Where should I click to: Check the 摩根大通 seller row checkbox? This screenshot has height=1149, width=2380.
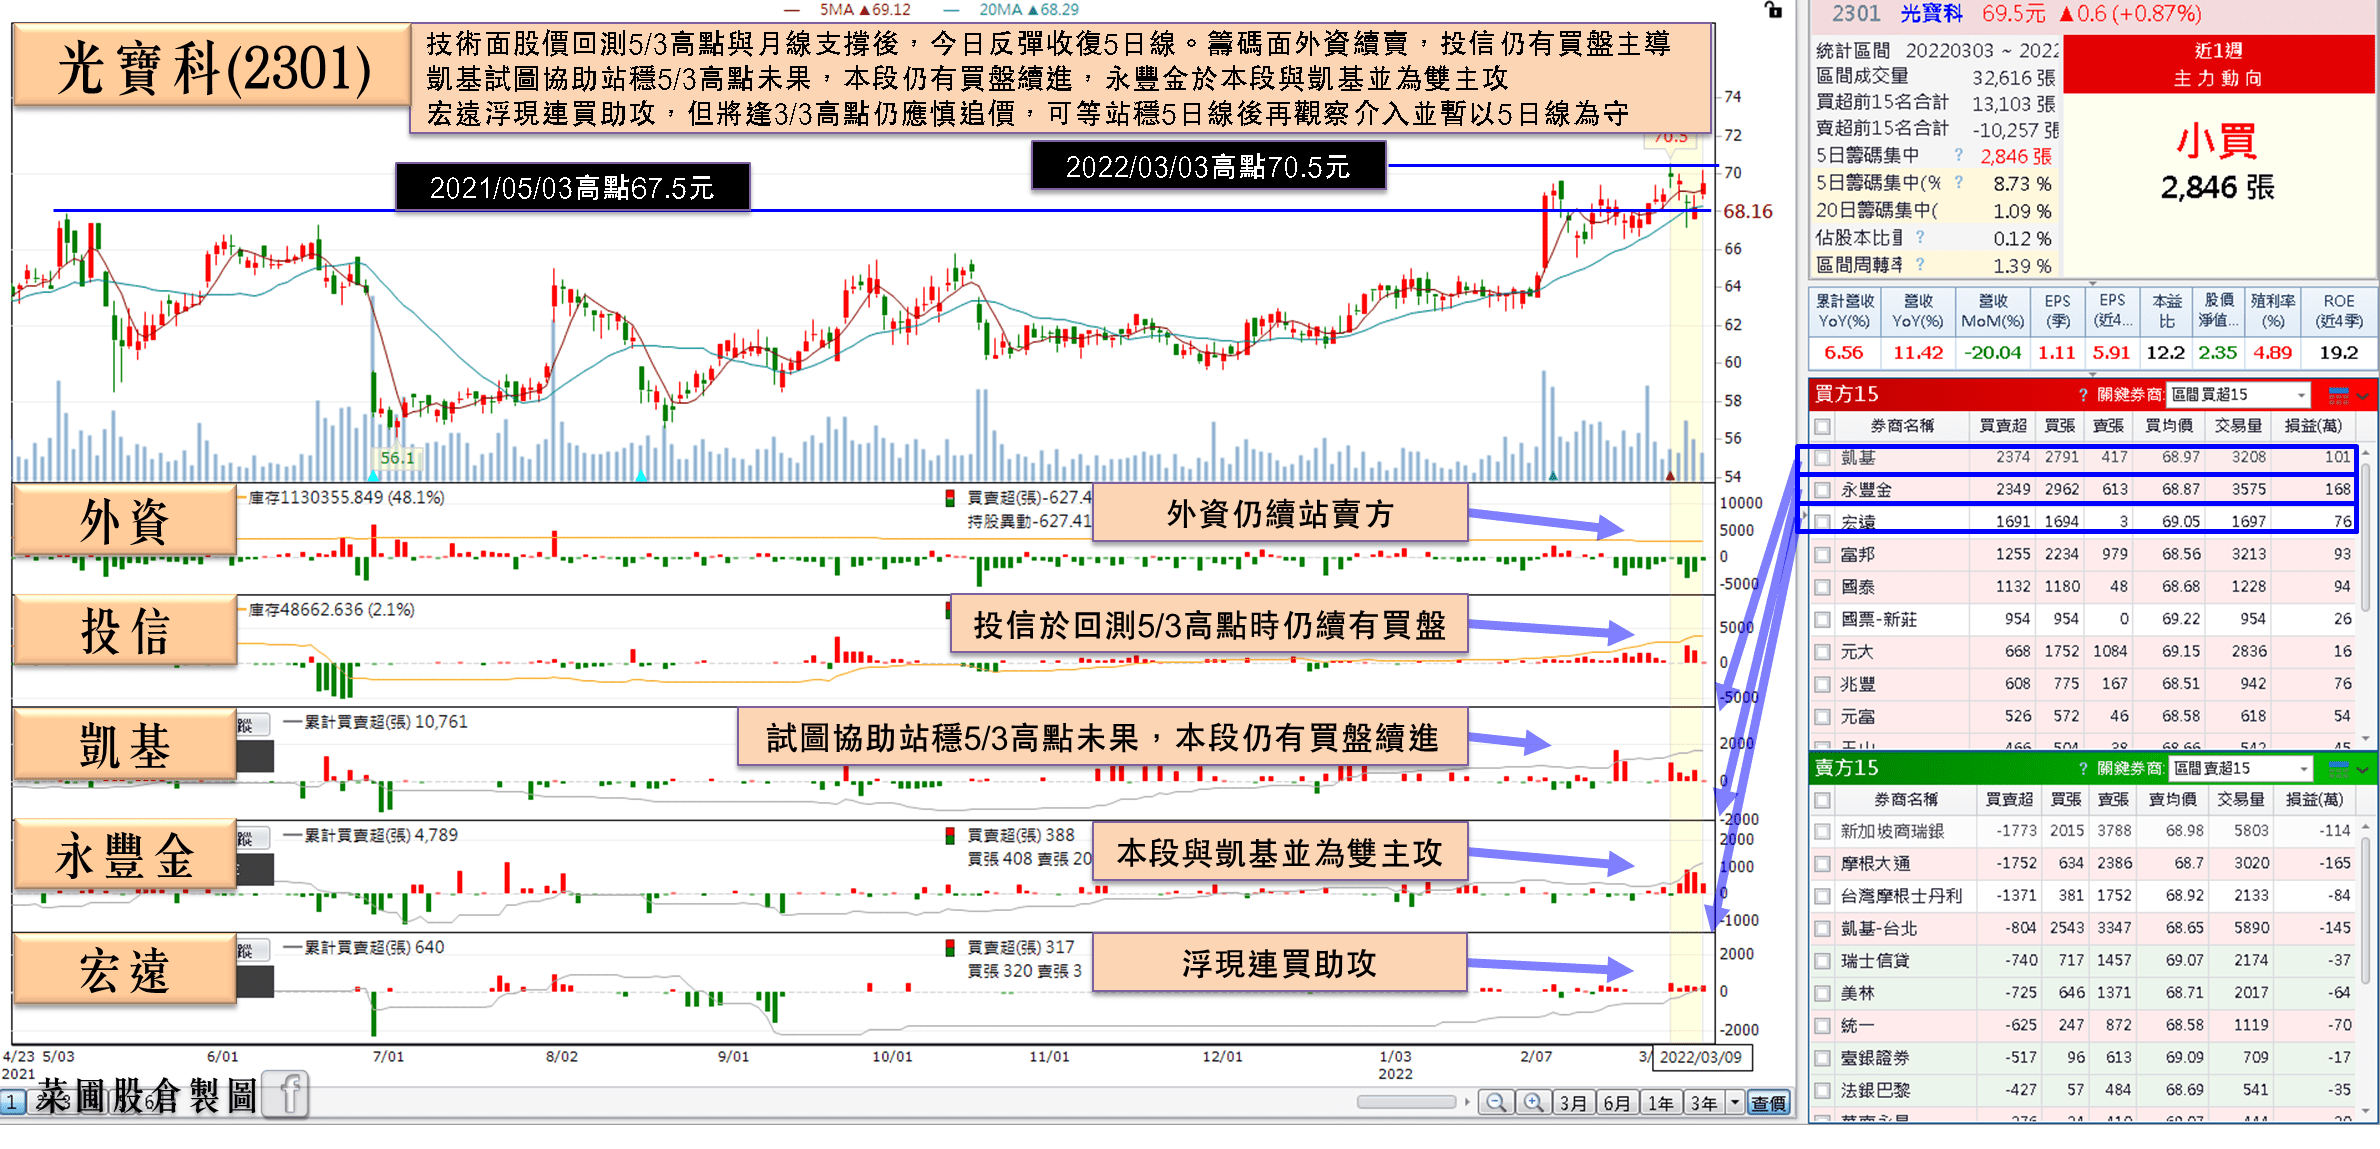1823,864
